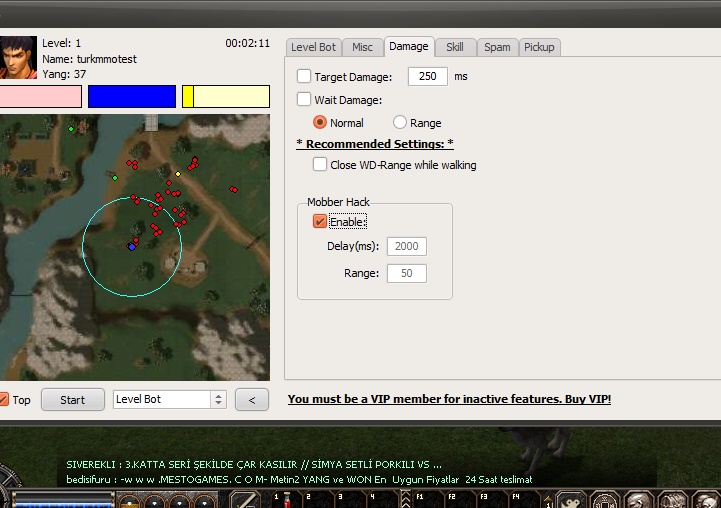Click the character portrait avatar
This screenshot has width=721, height=508.
coord(18,58)
